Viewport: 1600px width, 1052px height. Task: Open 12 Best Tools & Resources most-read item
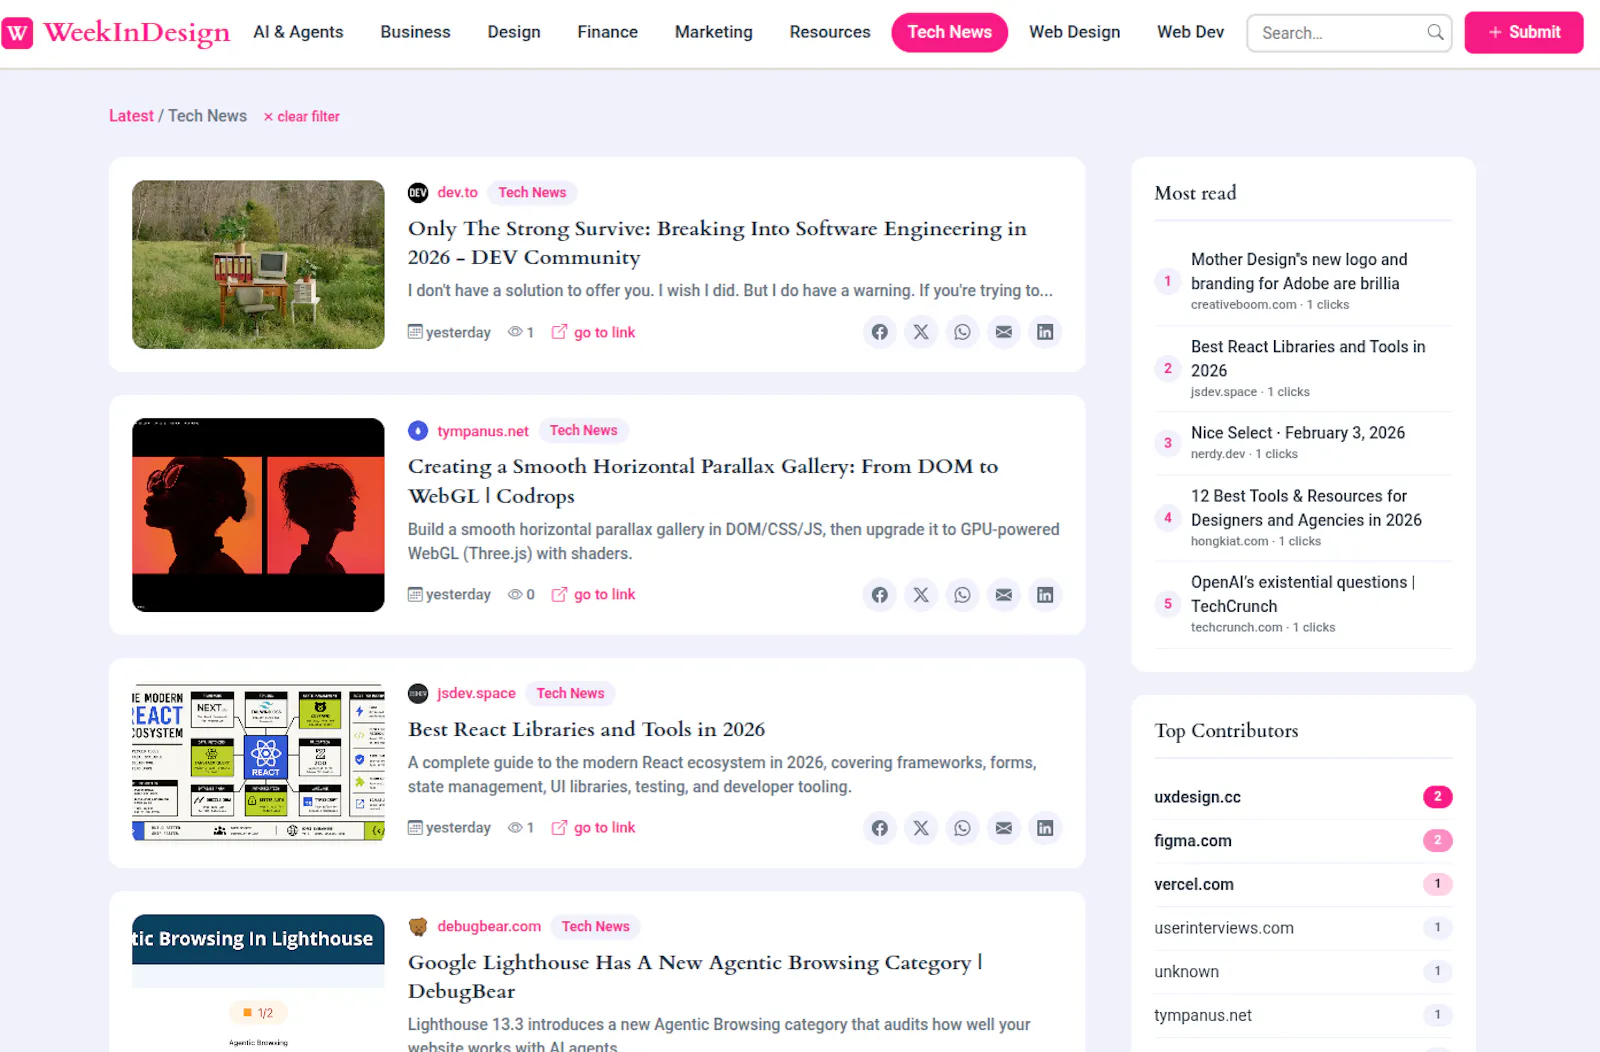click(x=1306, y=508)
